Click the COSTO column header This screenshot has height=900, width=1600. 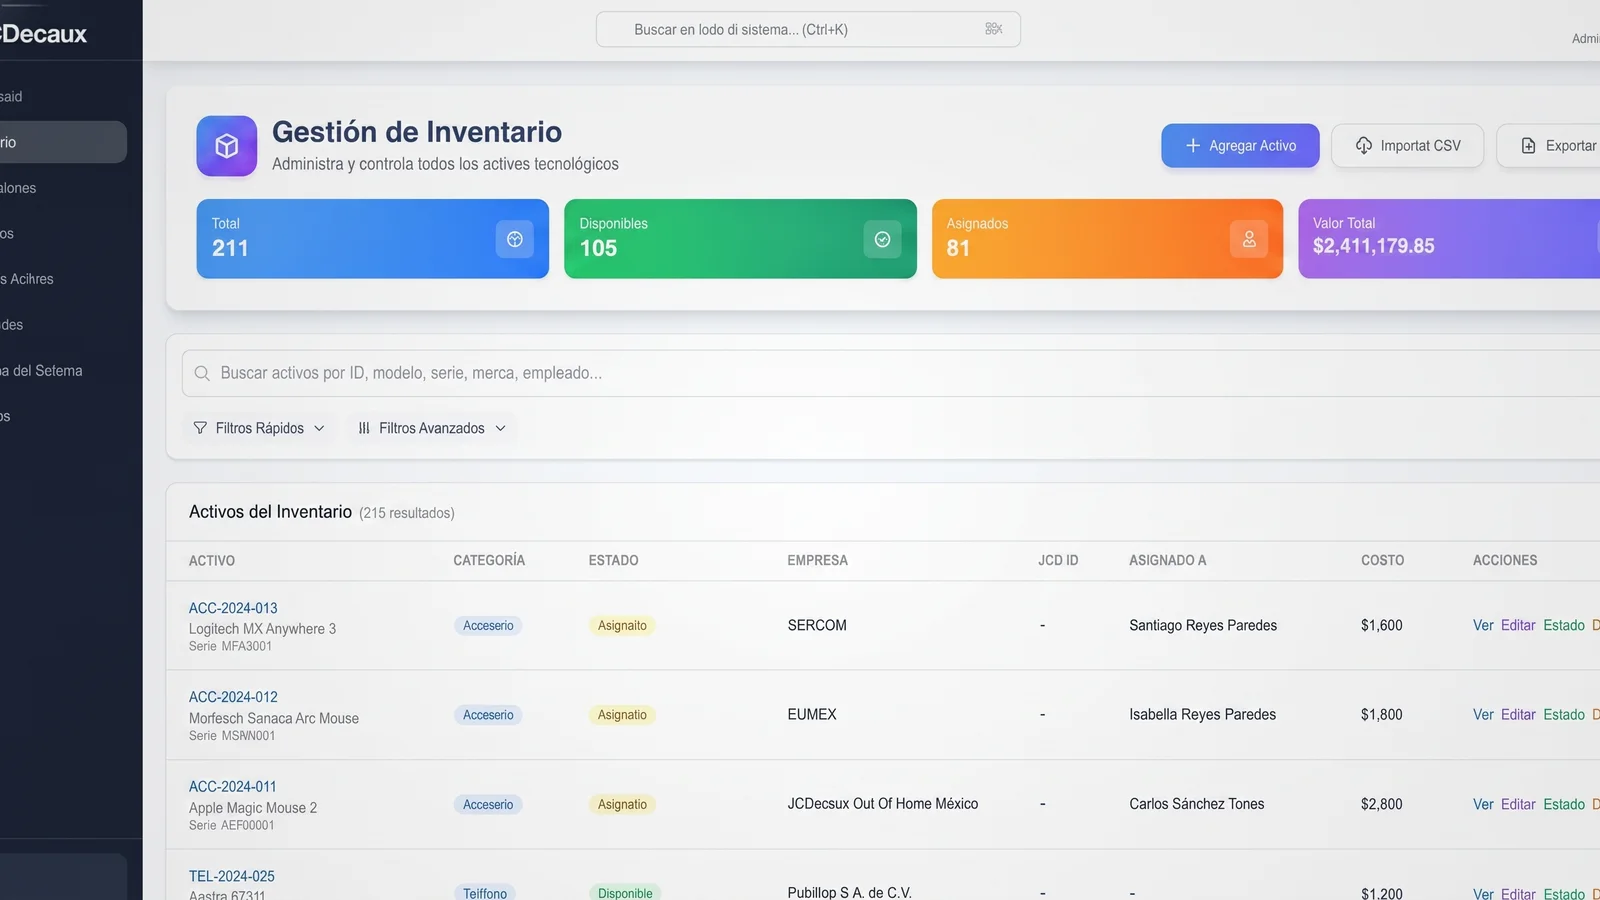(x=1382, y=561)
